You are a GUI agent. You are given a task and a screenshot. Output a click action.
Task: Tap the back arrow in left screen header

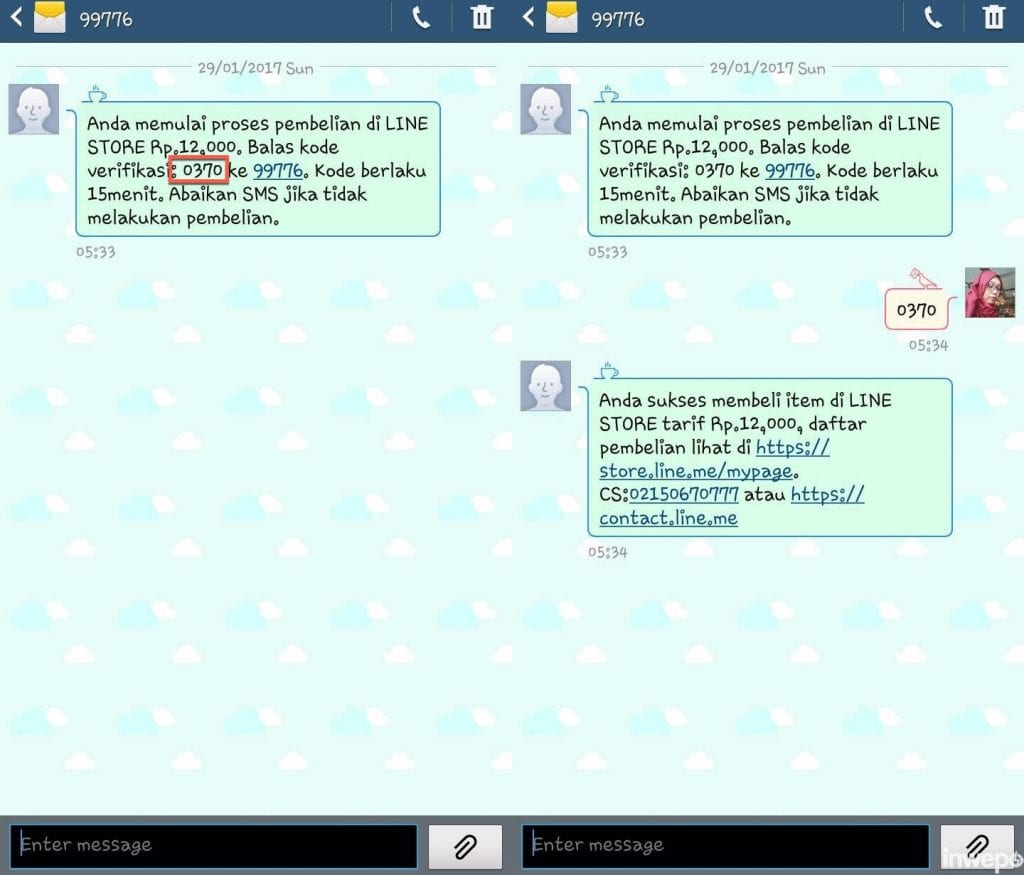tap(16, 16)
